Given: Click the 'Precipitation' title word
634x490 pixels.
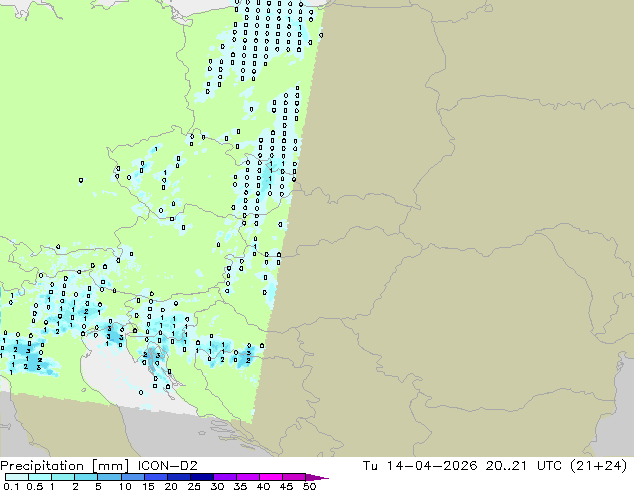Looking at the screenshot, I should tap(42, 466).
